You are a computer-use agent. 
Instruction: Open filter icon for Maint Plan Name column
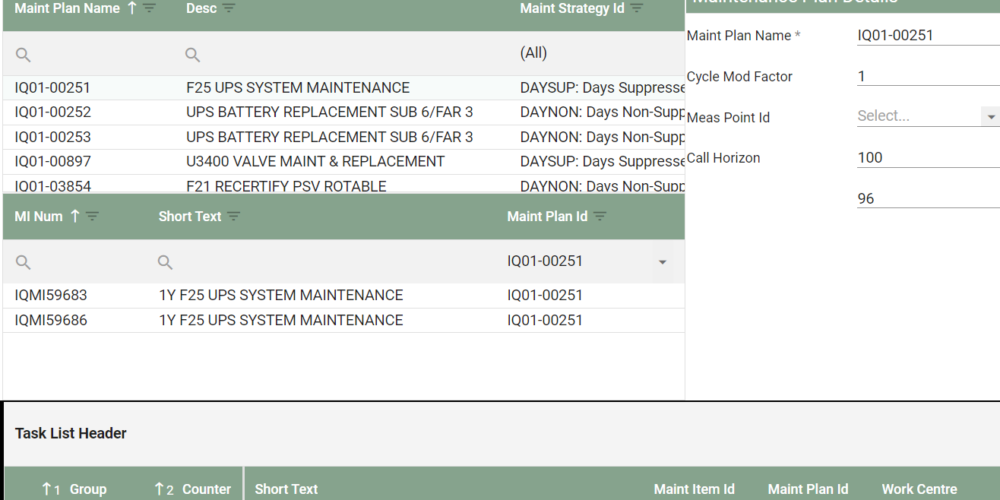pos(149,8)
